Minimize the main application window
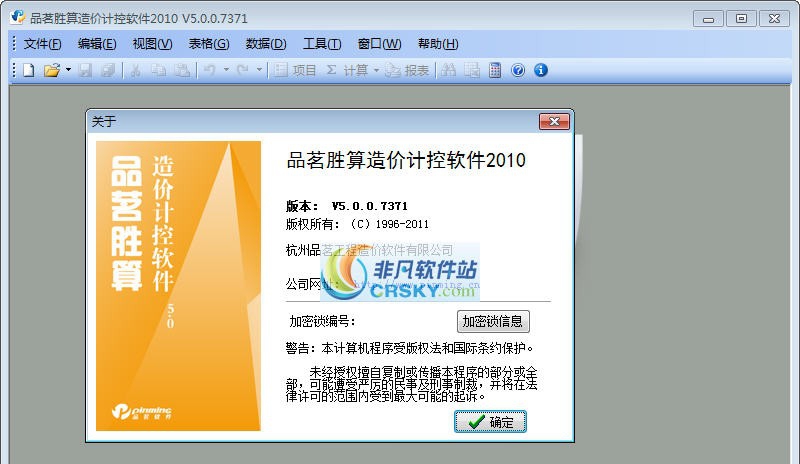This screenshot has width=800, height=464. coord(708,19)
